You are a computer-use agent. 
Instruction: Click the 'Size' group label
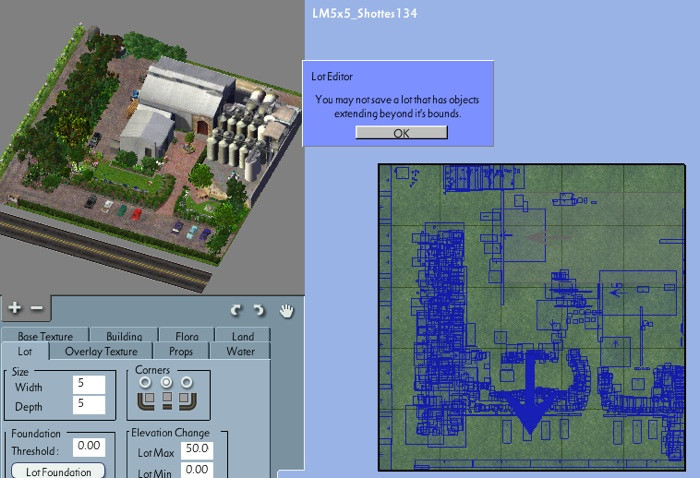[x=20, y=371]
